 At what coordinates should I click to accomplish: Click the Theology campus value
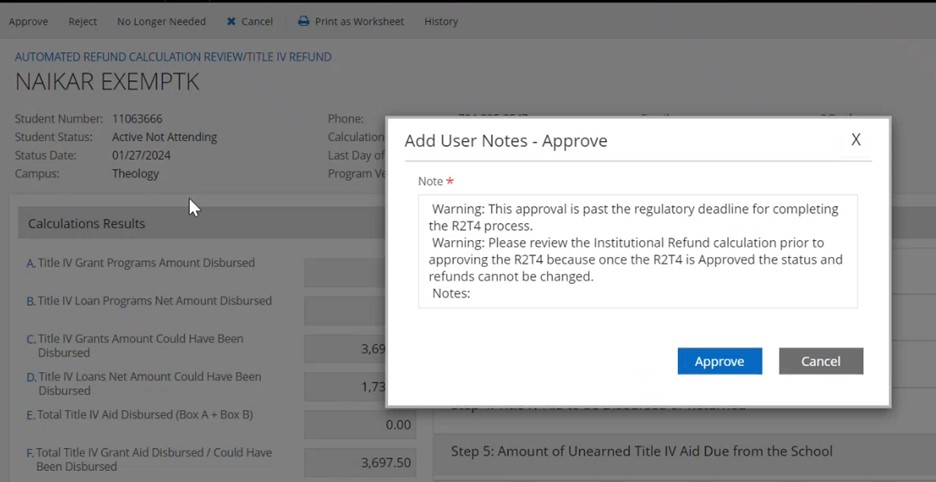136,174
